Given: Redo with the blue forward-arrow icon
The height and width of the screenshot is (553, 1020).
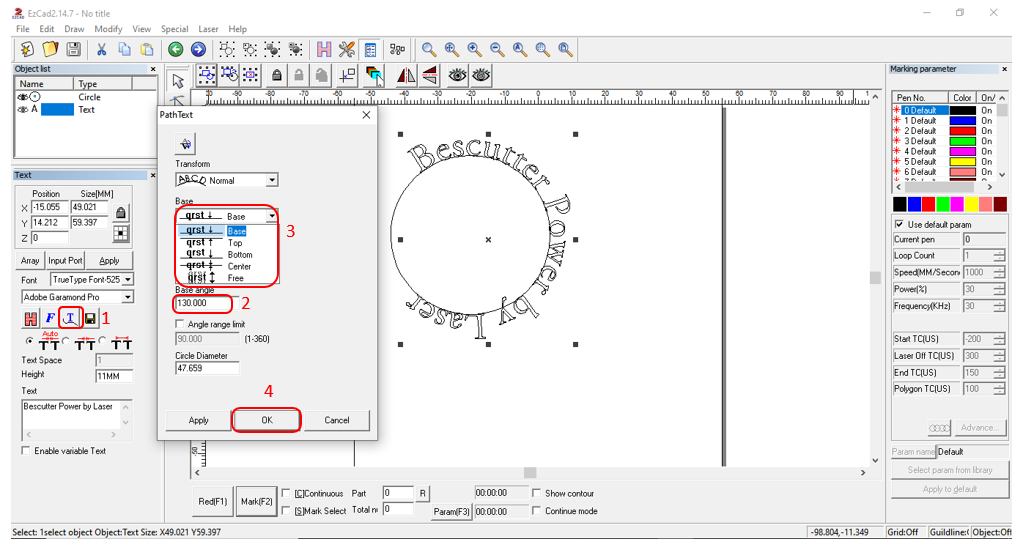Looking at the screenshot, I should (x=198, y=49).
